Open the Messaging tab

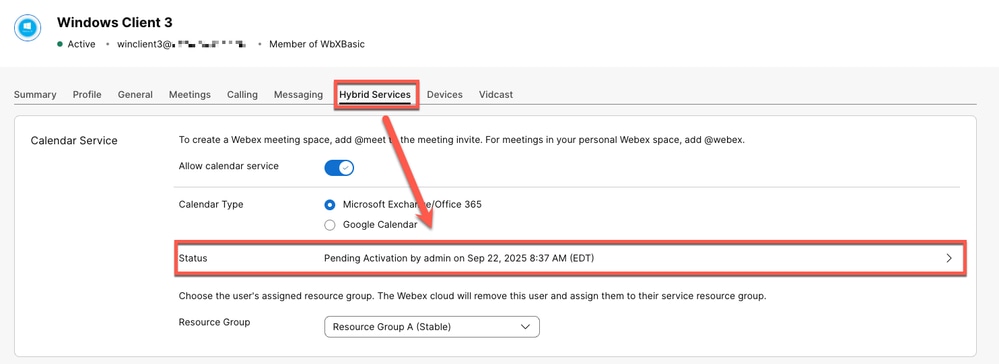tap(298, 94)
